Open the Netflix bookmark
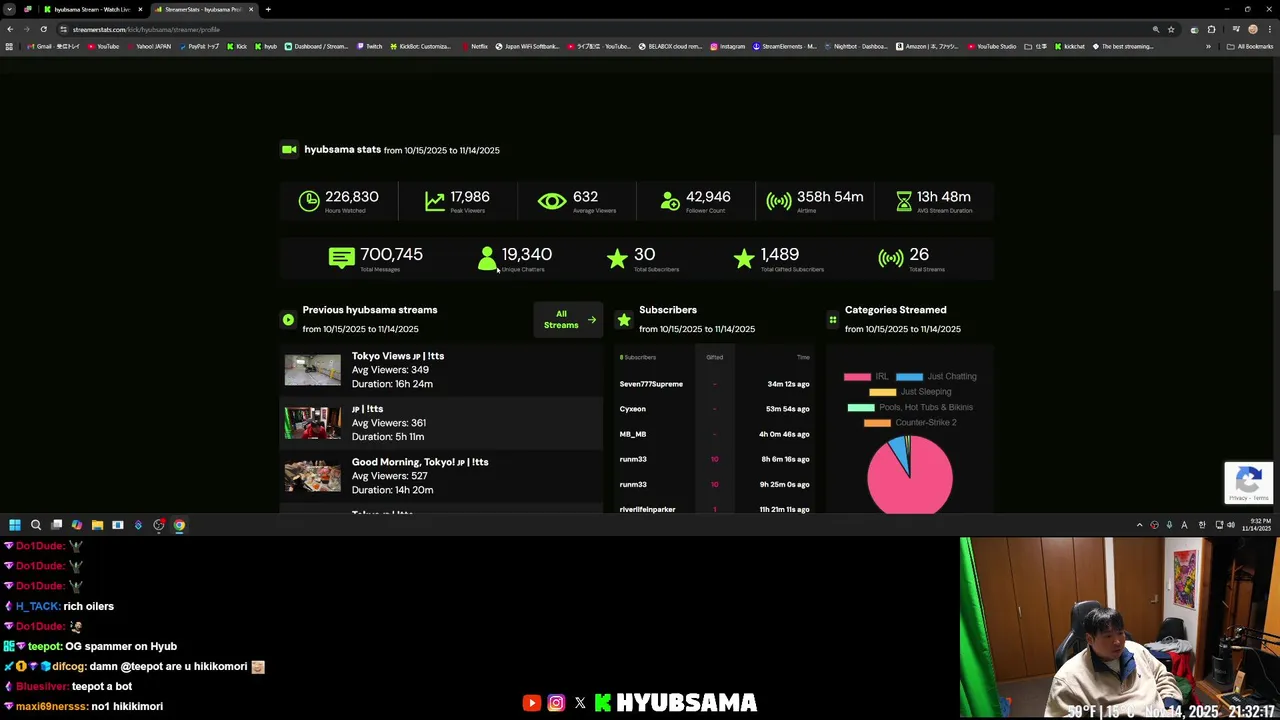The image size is (1280, 720). tap(475, 46)
